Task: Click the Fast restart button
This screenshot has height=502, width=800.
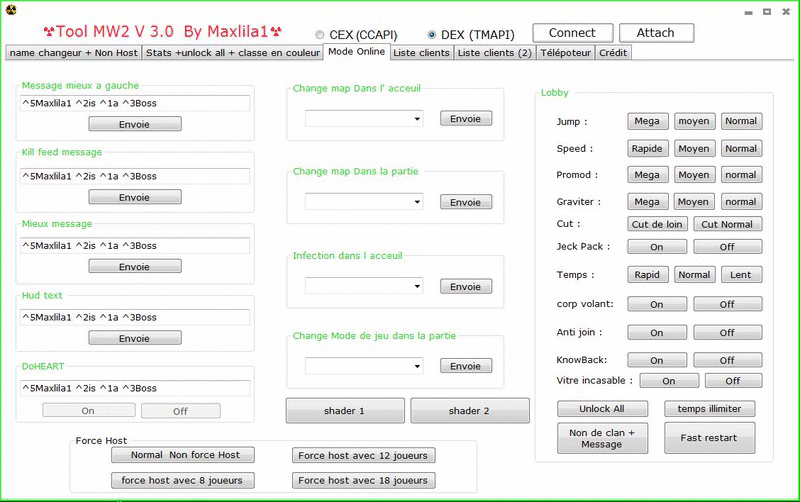Action: (709, 438)
